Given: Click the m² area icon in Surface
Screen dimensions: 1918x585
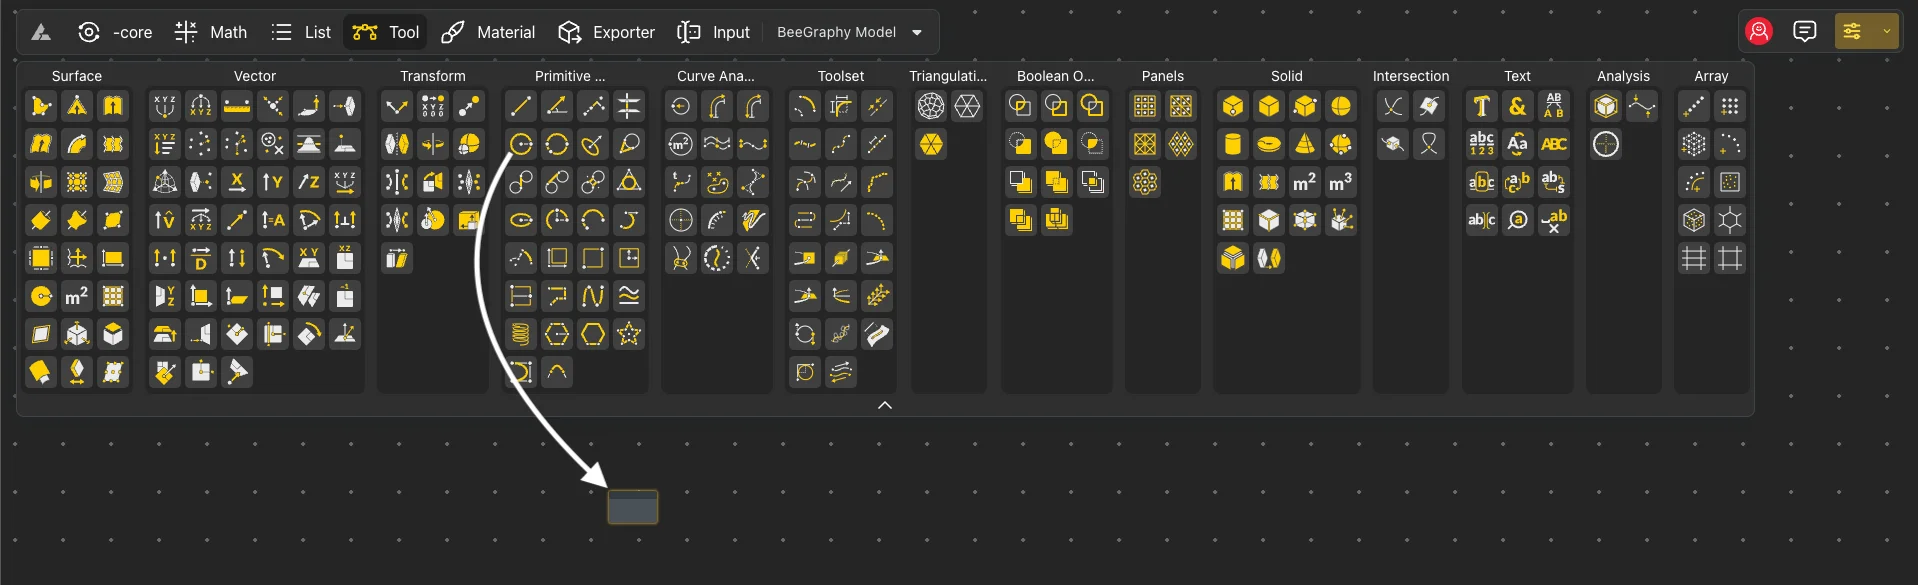Looking at the screenshot, I should tap(77, 296).
